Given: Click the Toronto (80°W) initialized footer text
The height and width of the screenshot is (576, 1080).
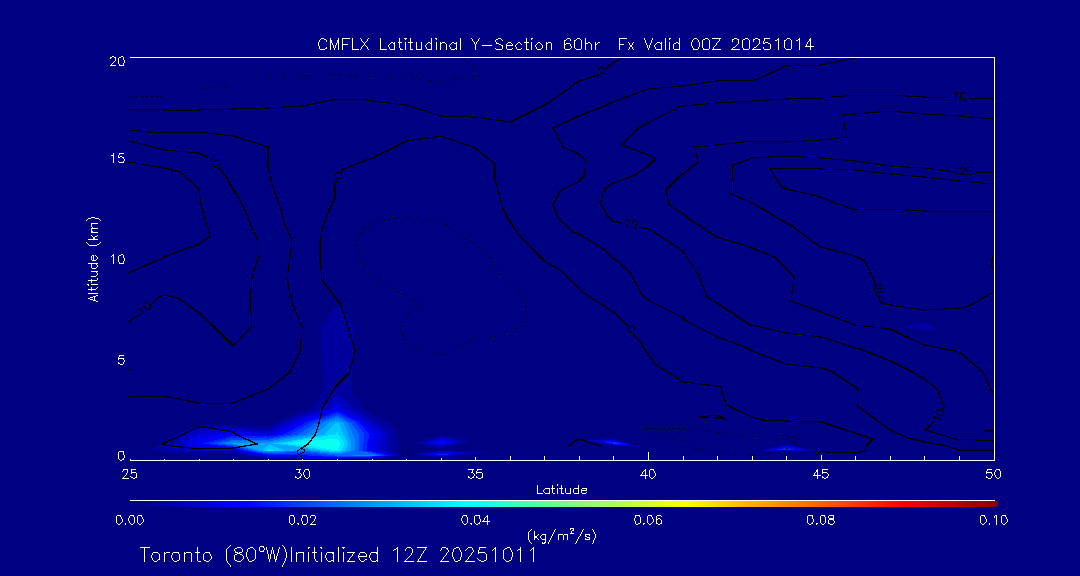Looking at the screenshot, I should point(338,555).
